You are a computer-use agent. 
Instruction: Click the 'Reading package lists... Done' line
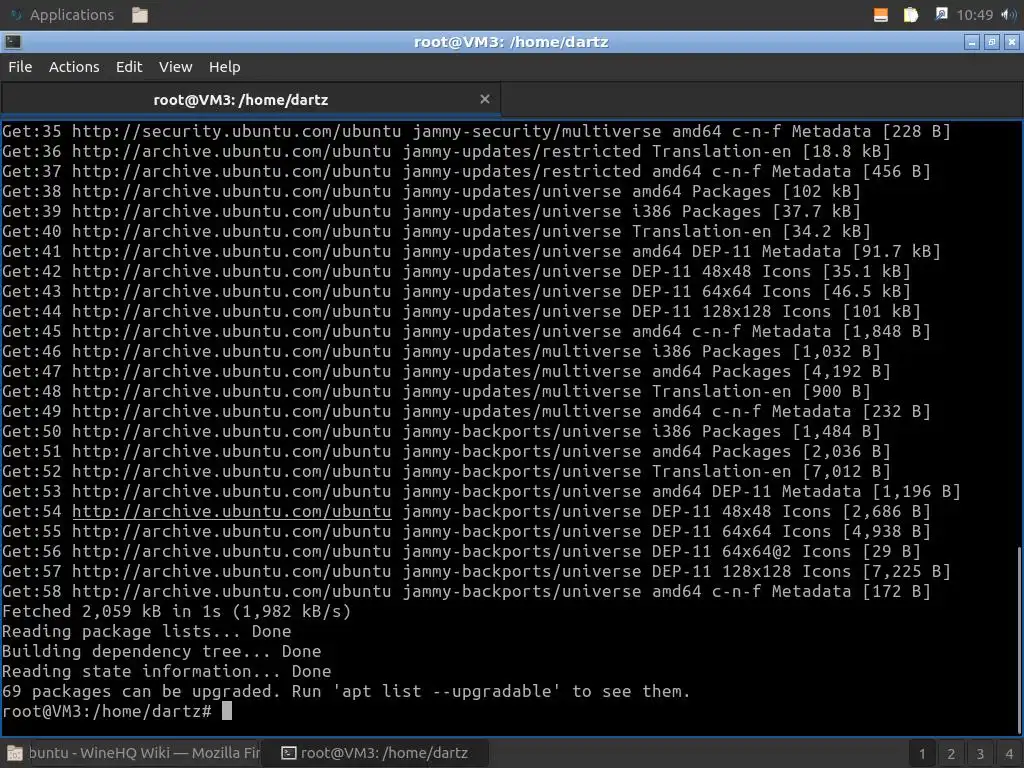click(x=147, y=632)
